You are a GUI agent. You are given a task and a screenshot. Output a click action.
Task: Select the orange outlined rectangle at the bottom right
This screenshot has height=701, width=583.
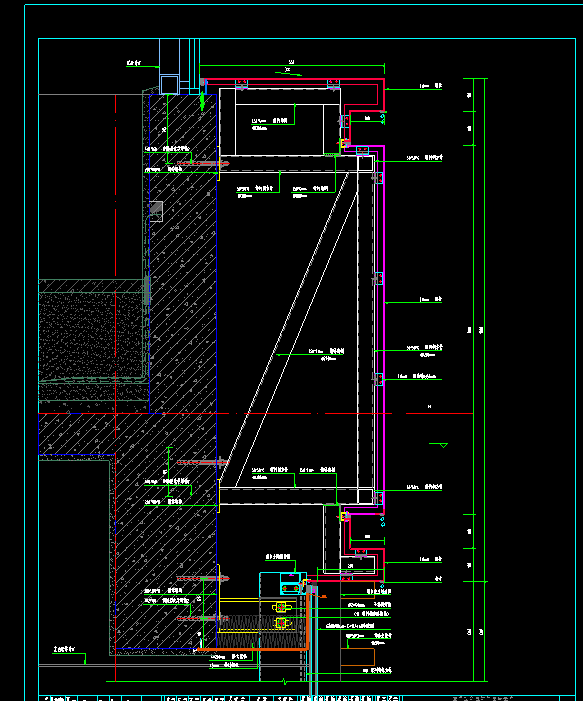pyautogui.click(x=357, y=656)
